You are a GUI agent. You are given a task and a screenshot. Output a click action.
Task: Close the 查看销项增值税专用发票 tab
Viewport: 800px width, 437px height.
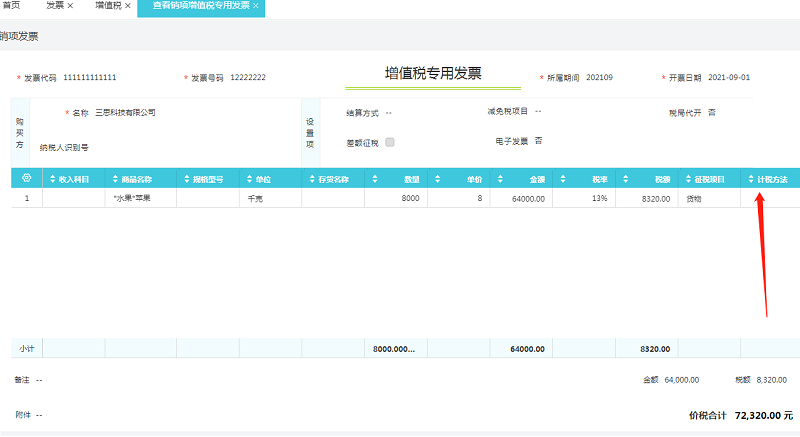click(x=256, y=6)
